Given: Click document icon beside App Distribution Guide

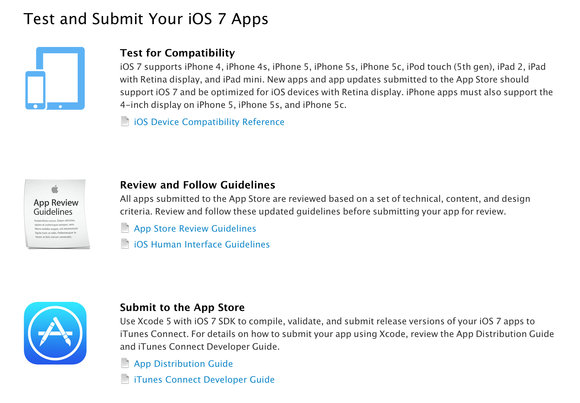Looking at the screenshot, I should pyautogui.click(x=125, y=363).
